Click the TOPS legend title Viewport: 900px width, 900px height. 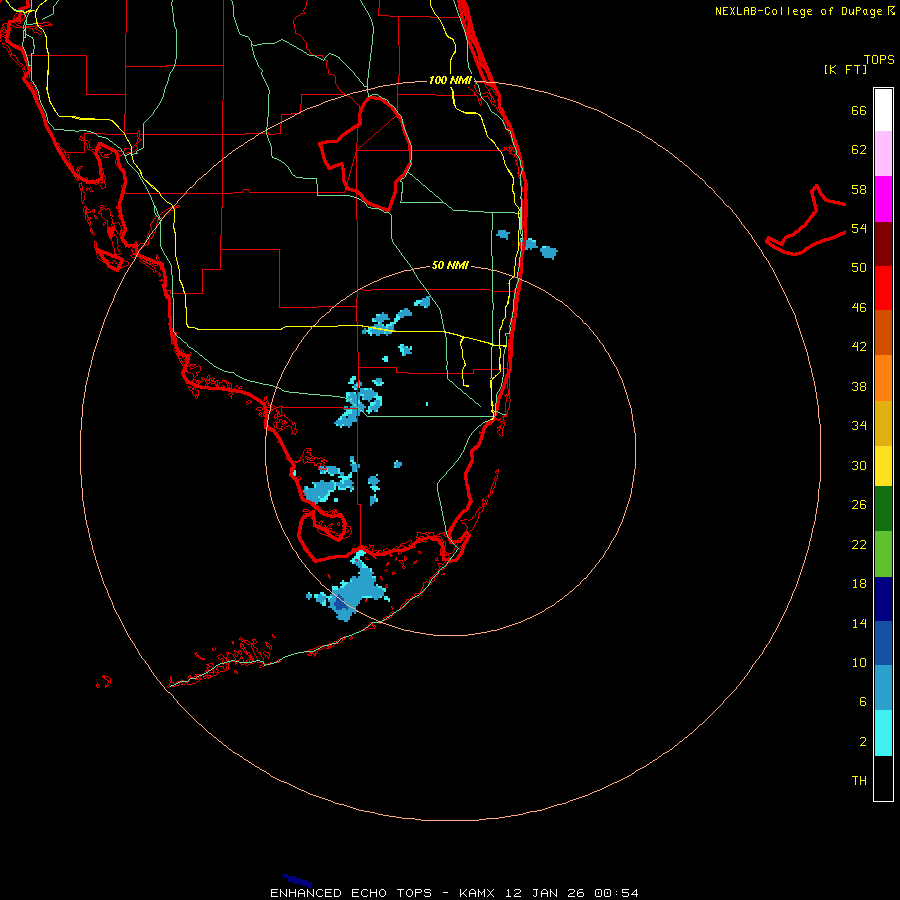point(879,59)
